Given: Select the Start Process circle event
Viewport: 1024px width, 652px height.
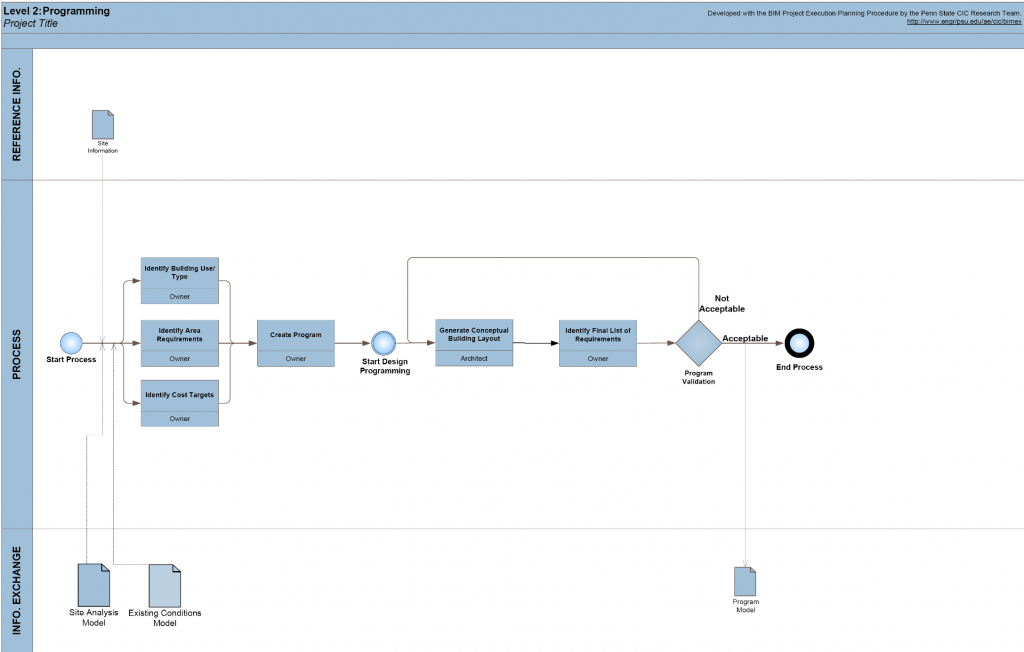Looking at the screenshot, I should pos(70,342).
